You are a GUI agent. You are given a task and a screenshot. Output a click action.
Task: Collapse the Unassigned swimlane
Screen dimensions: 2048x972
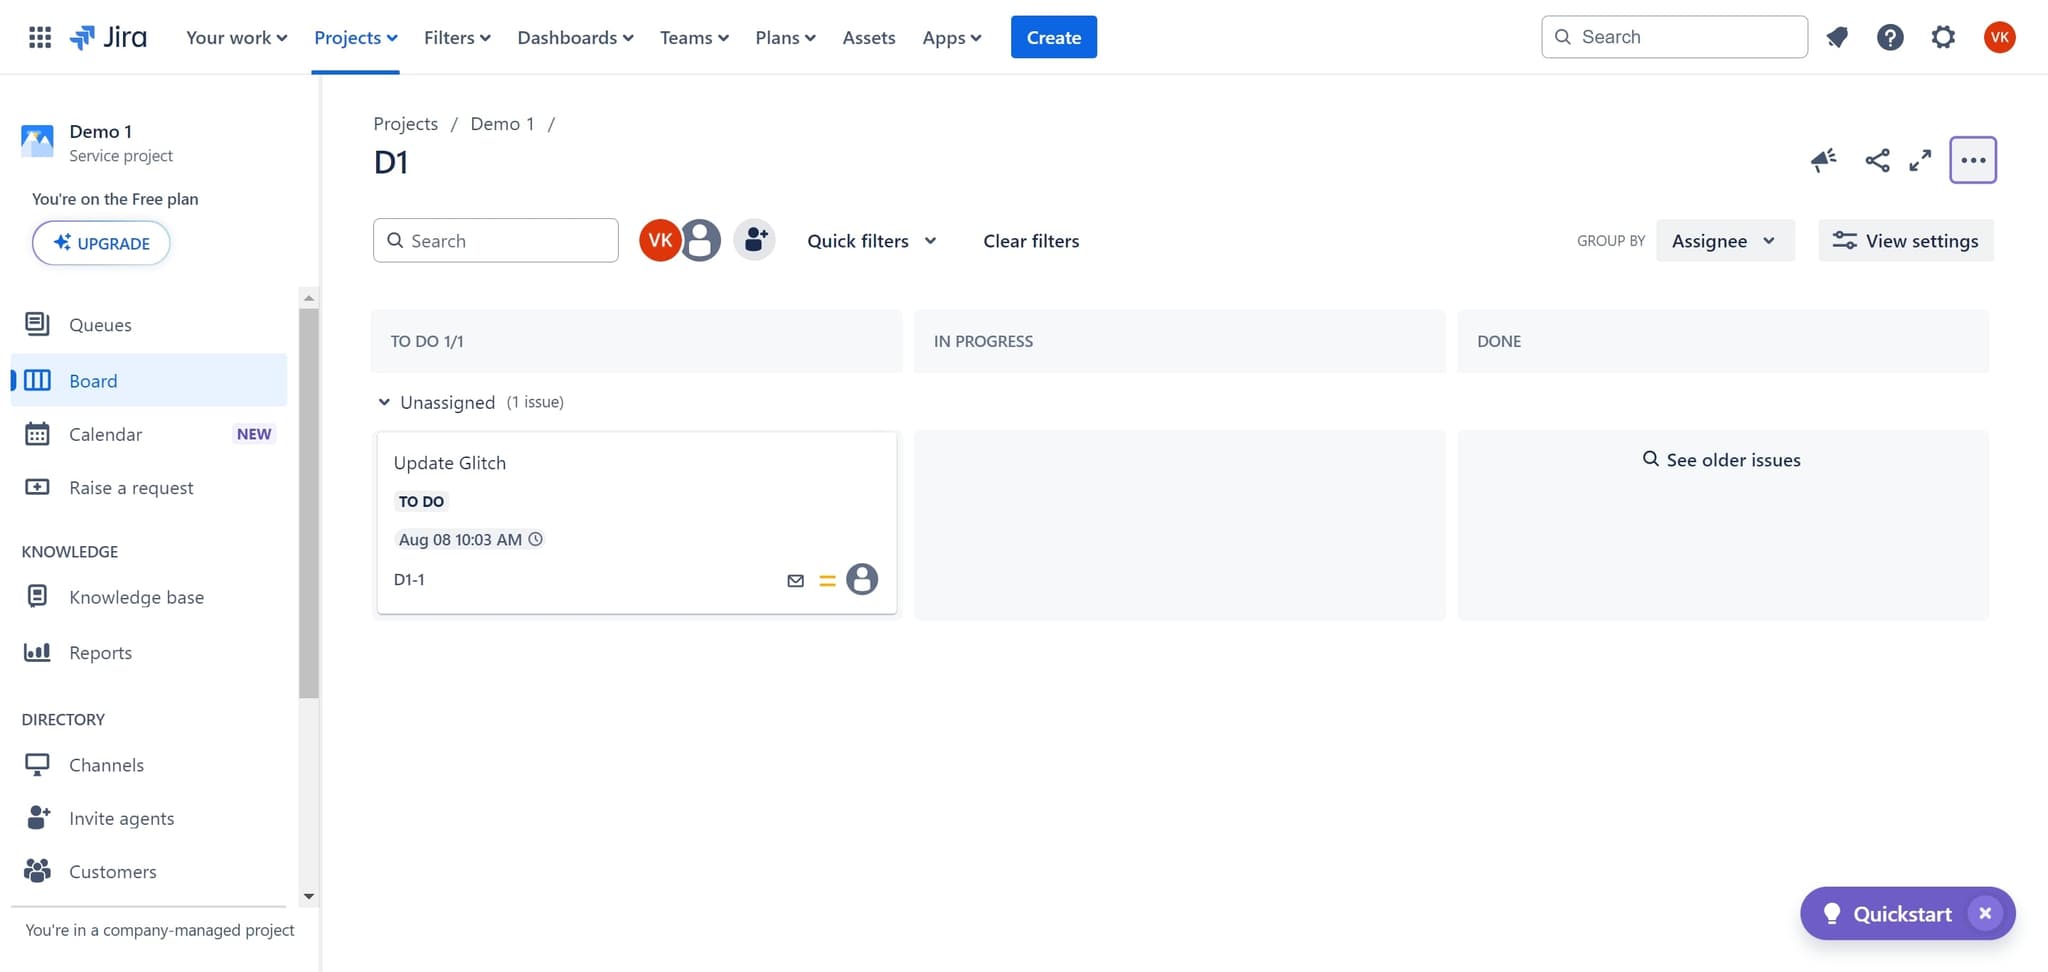[384, 402]
